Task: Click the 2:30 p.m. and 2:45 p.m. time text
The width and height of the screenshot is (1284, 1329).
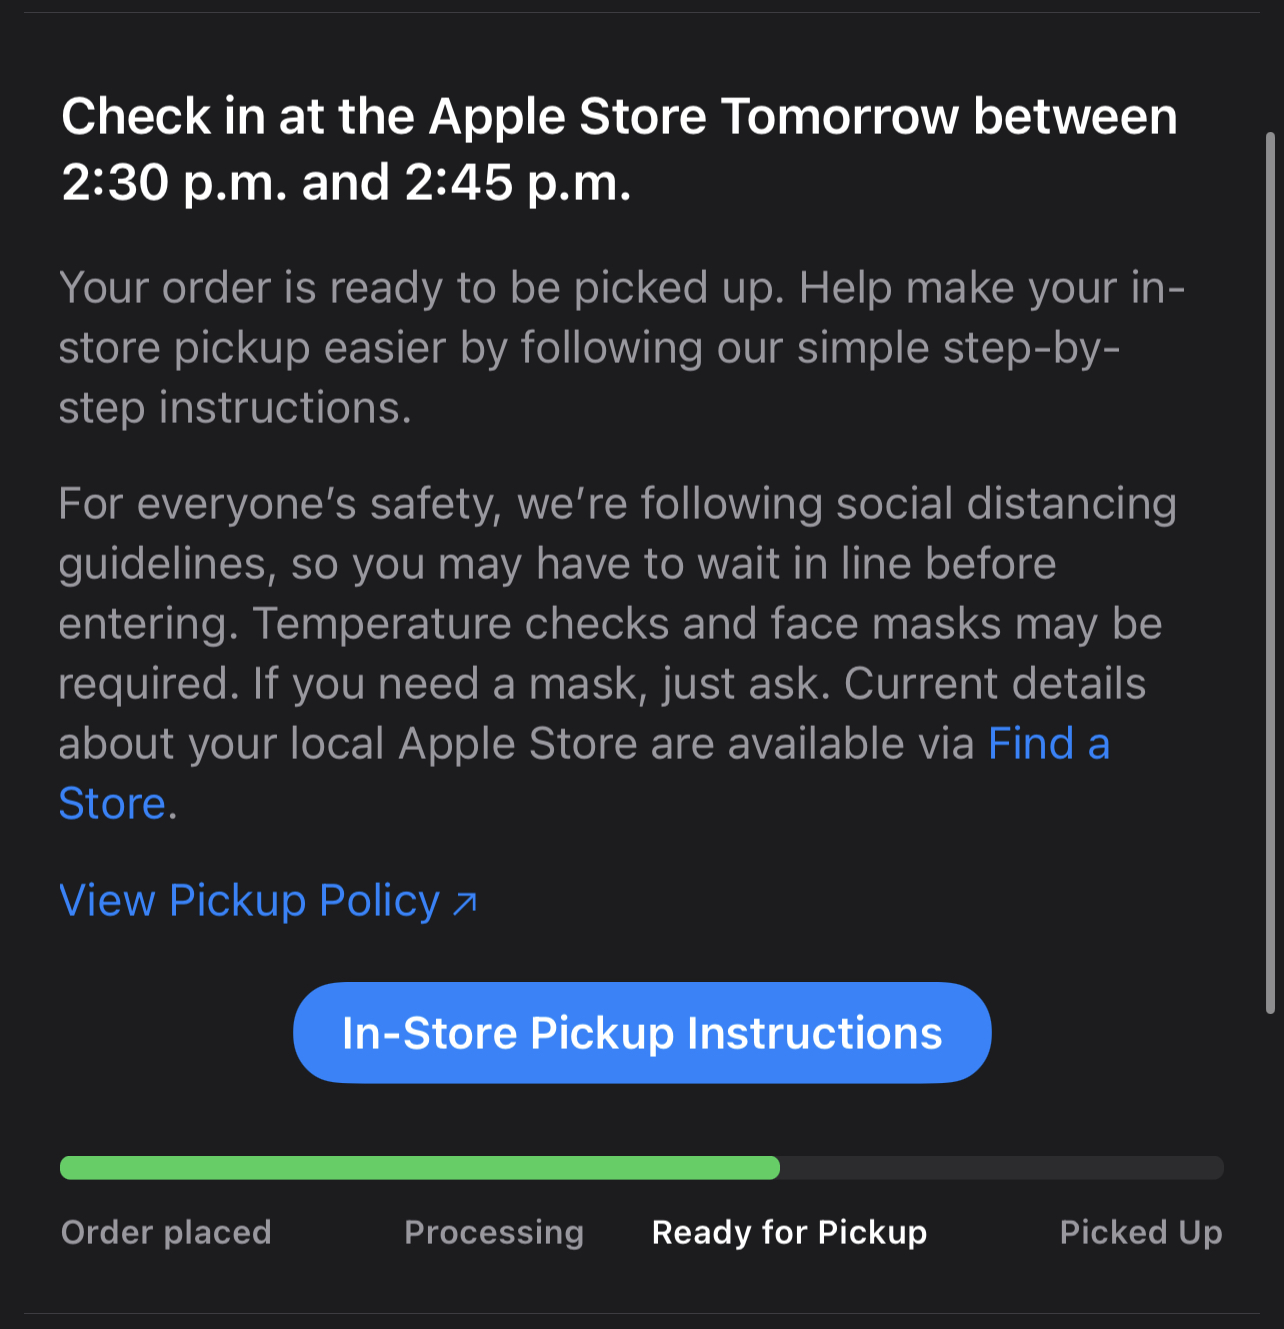Action: (x=346, y=183)
